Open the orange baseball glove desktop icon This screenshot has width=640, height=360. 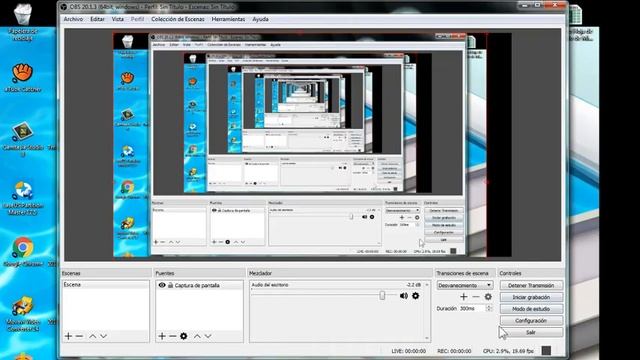22,78
